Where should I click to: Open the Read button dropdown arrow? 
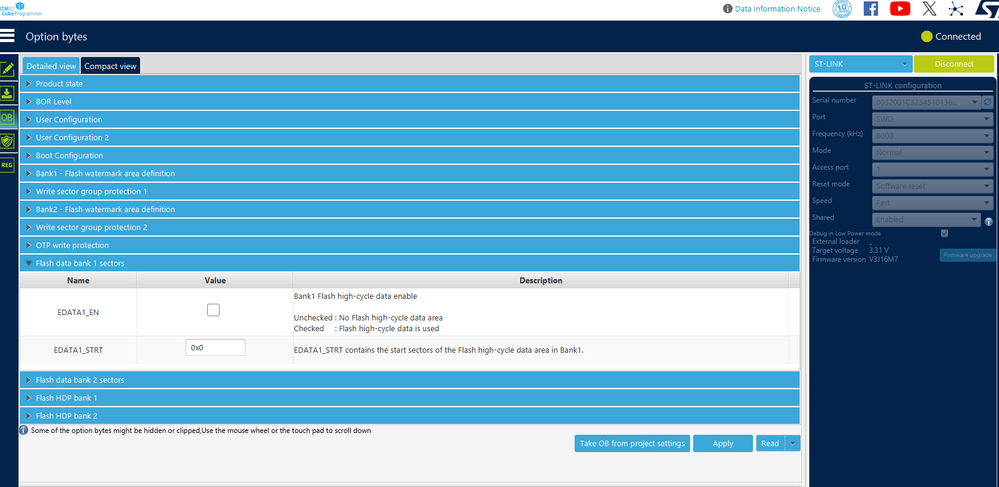793,443
